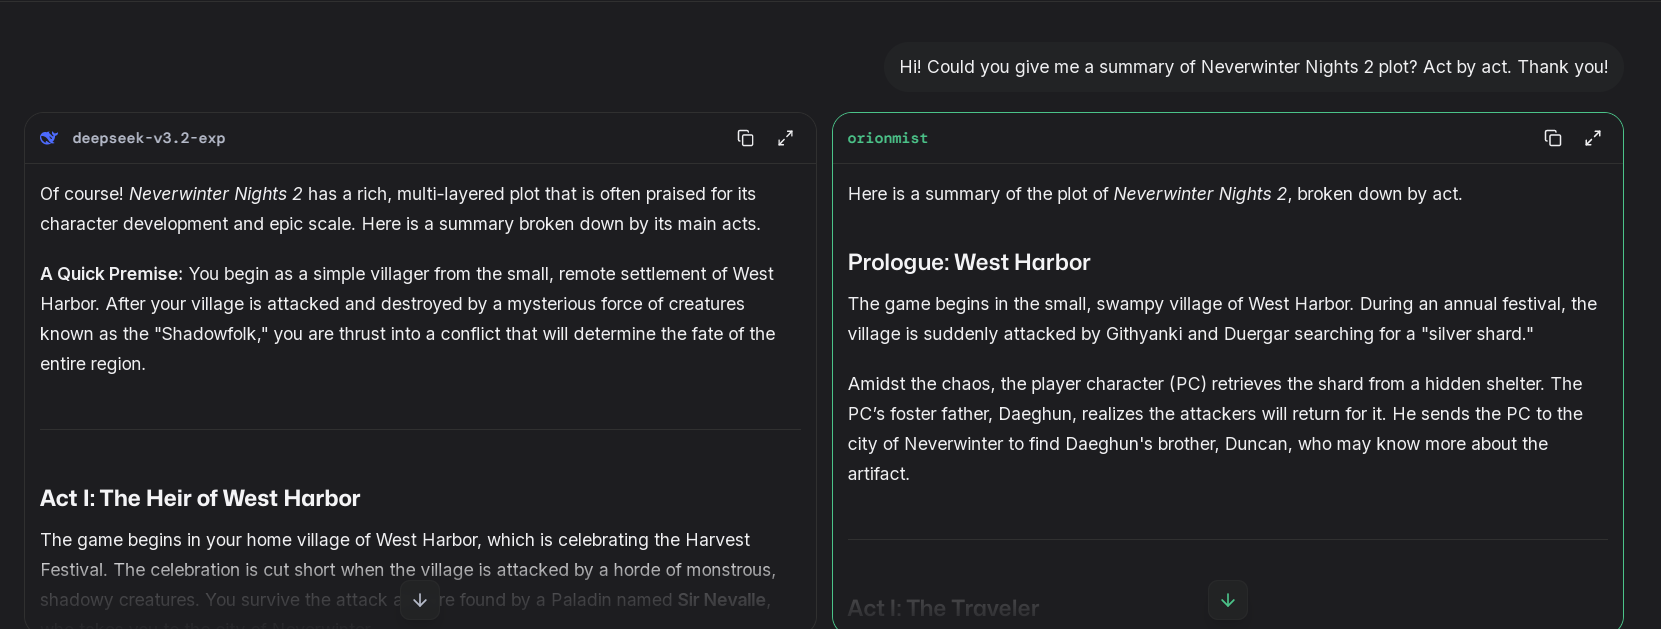Image resolution: width=1661 pixels, height=629 pixels.
Task: Click scroll-down arrow in deepseek panel
Action: (420, 600)
